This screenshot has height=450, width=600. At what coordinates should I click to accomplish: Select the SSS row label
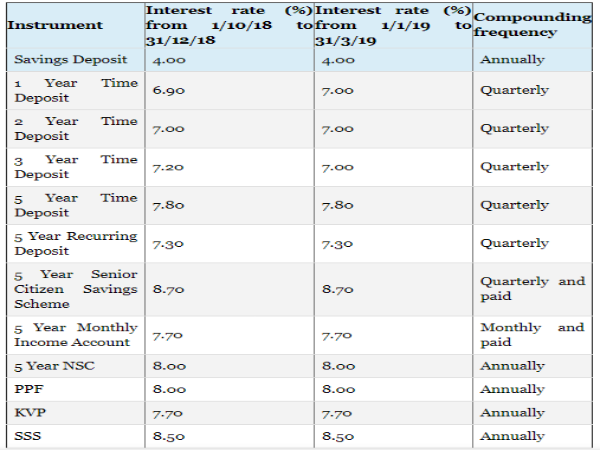(x=26, y=436)
